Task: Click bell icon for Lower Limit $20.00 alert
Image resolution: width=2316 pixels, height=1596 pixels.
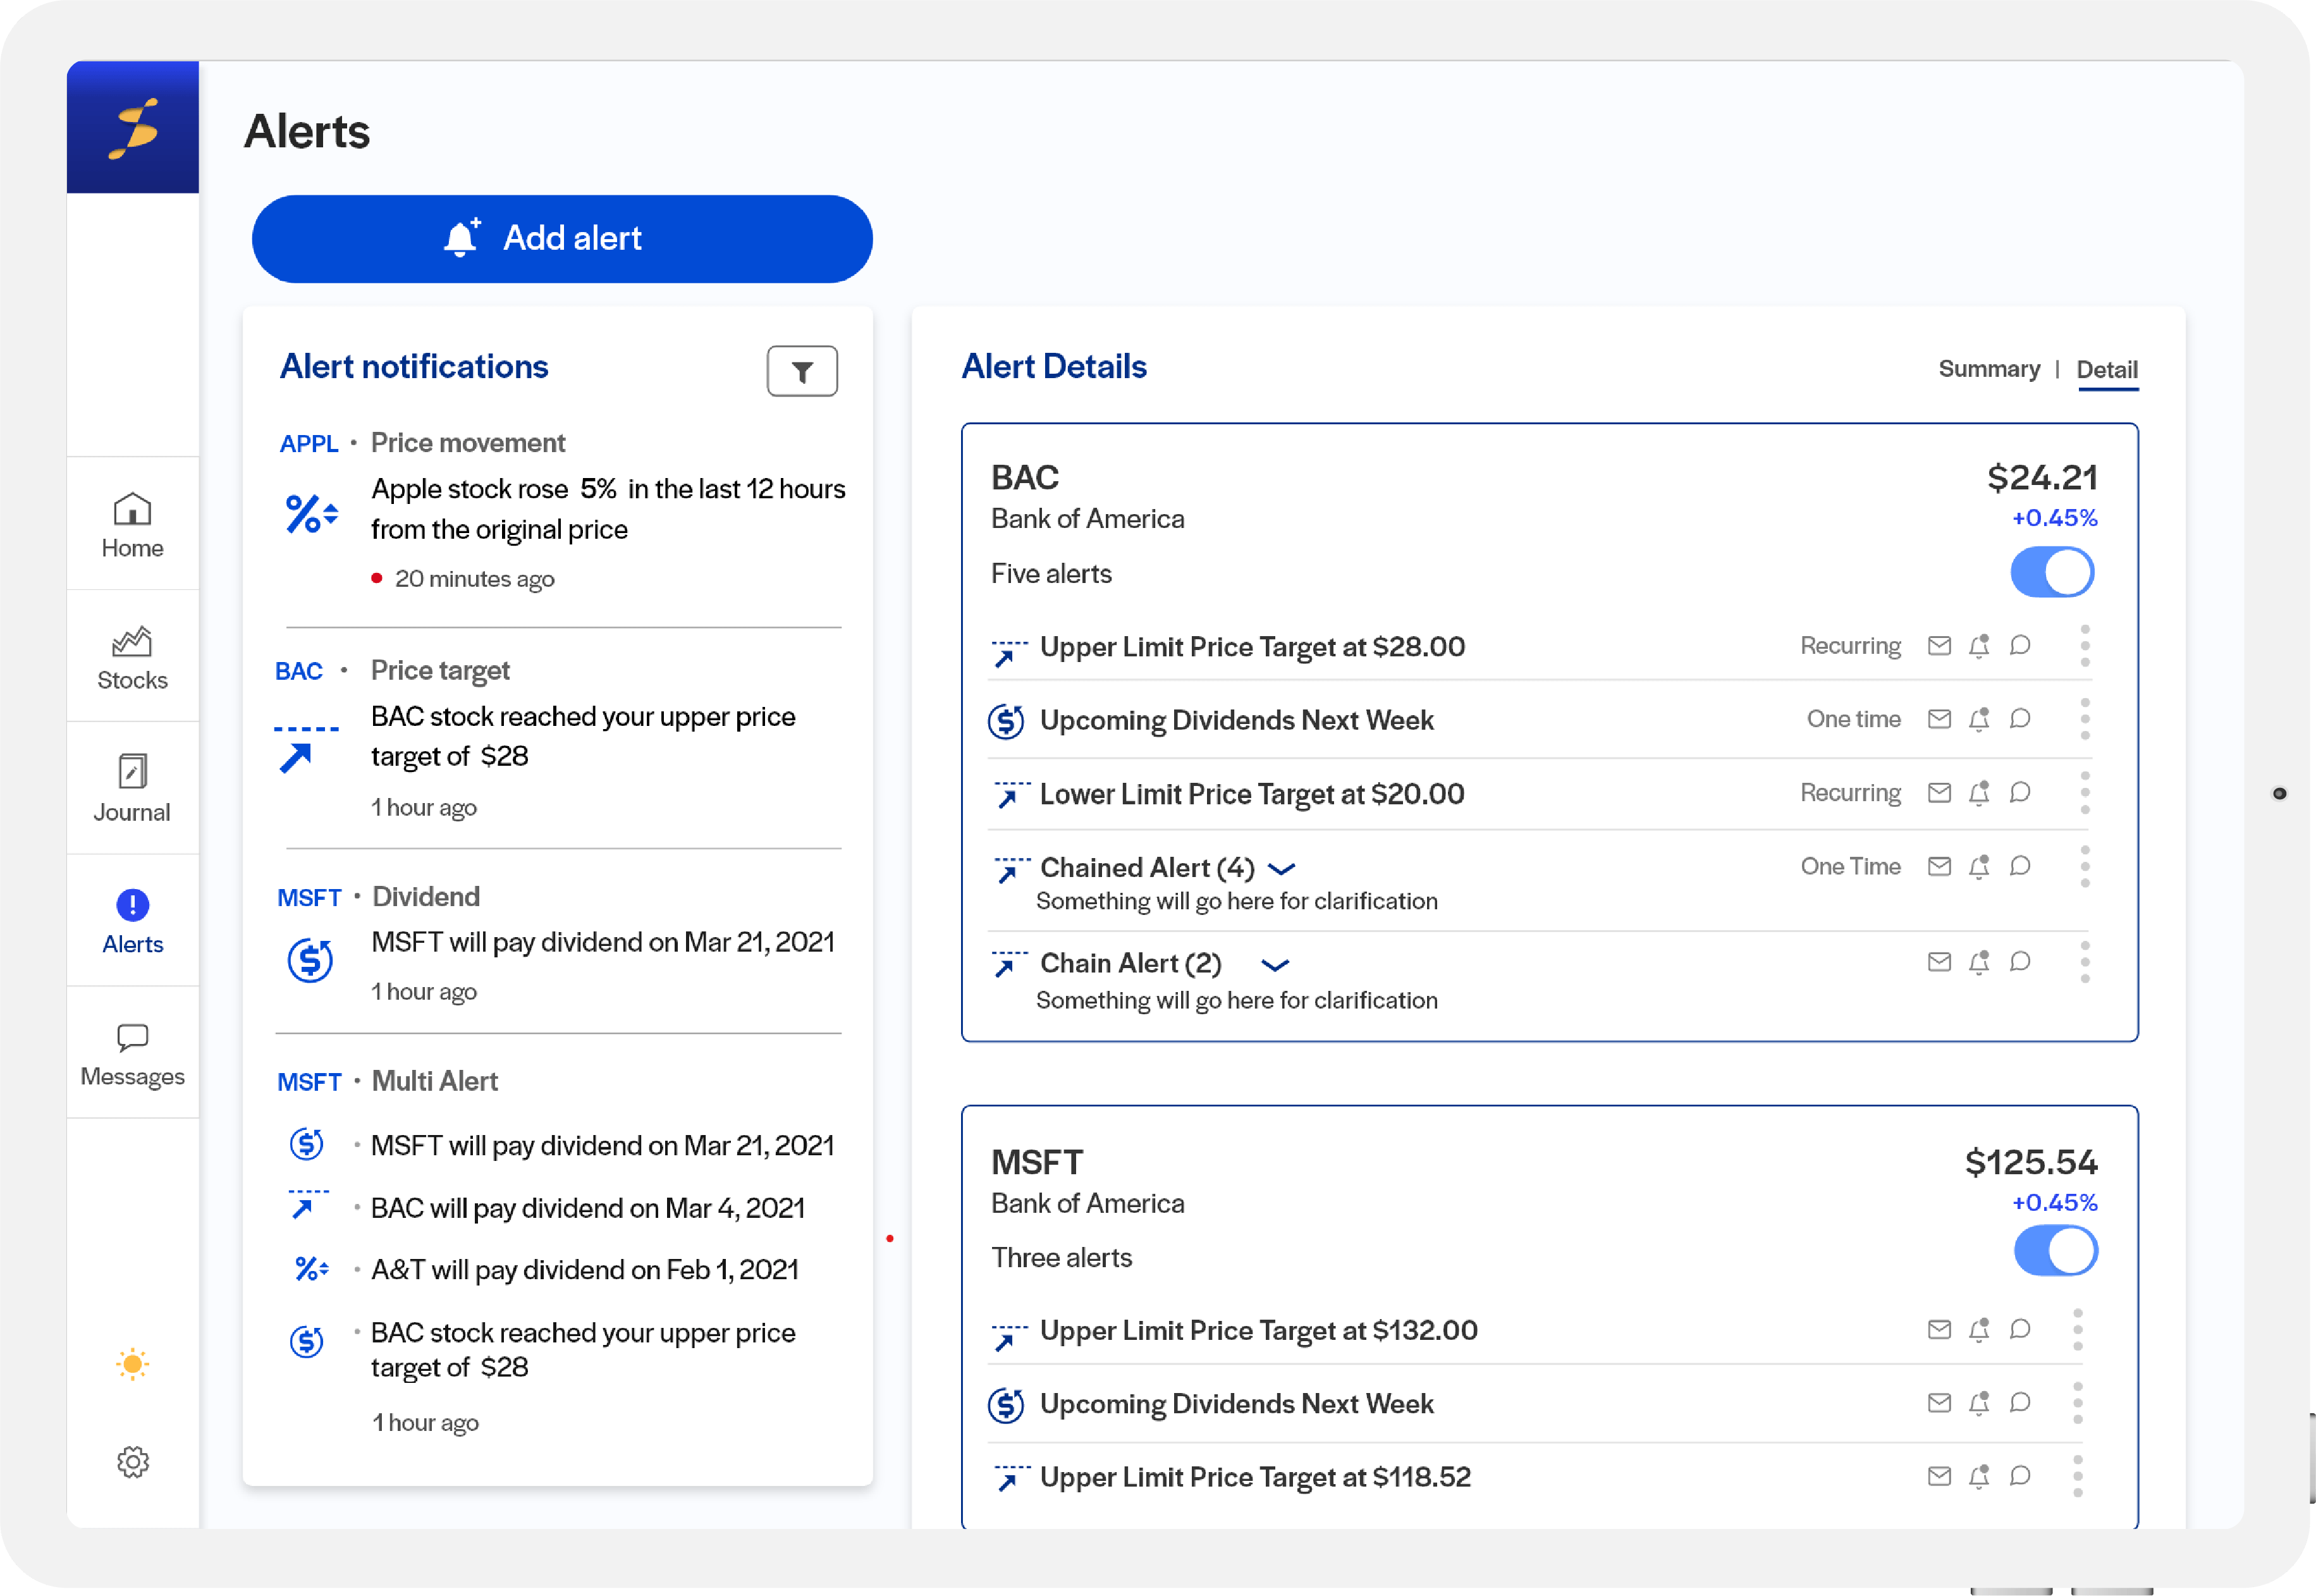Action: (1979, 793)
